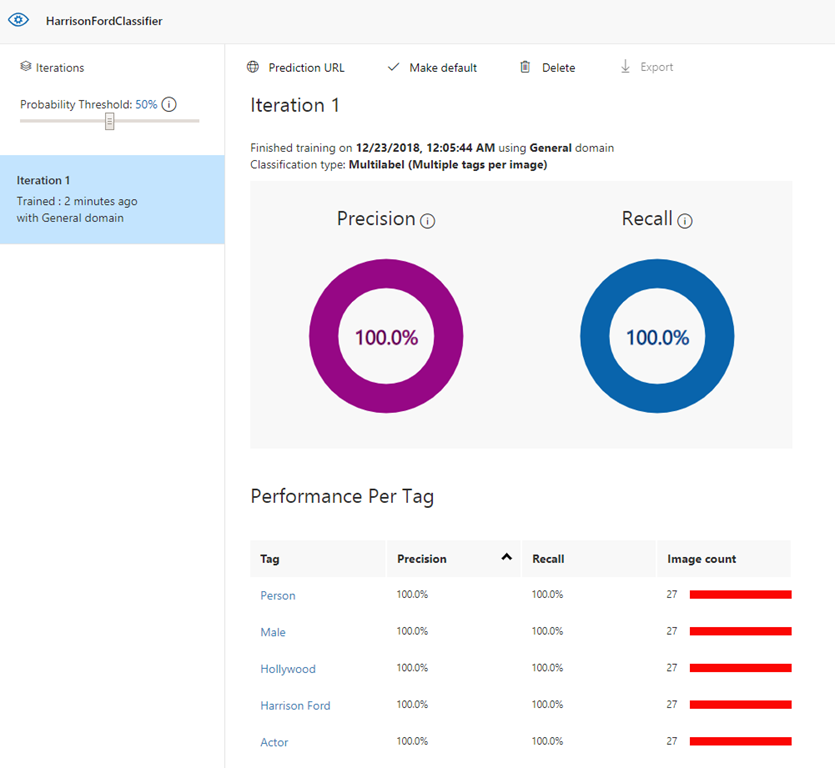
Task: Open the Hollywood tag link
Action: (x=288, y=669)
